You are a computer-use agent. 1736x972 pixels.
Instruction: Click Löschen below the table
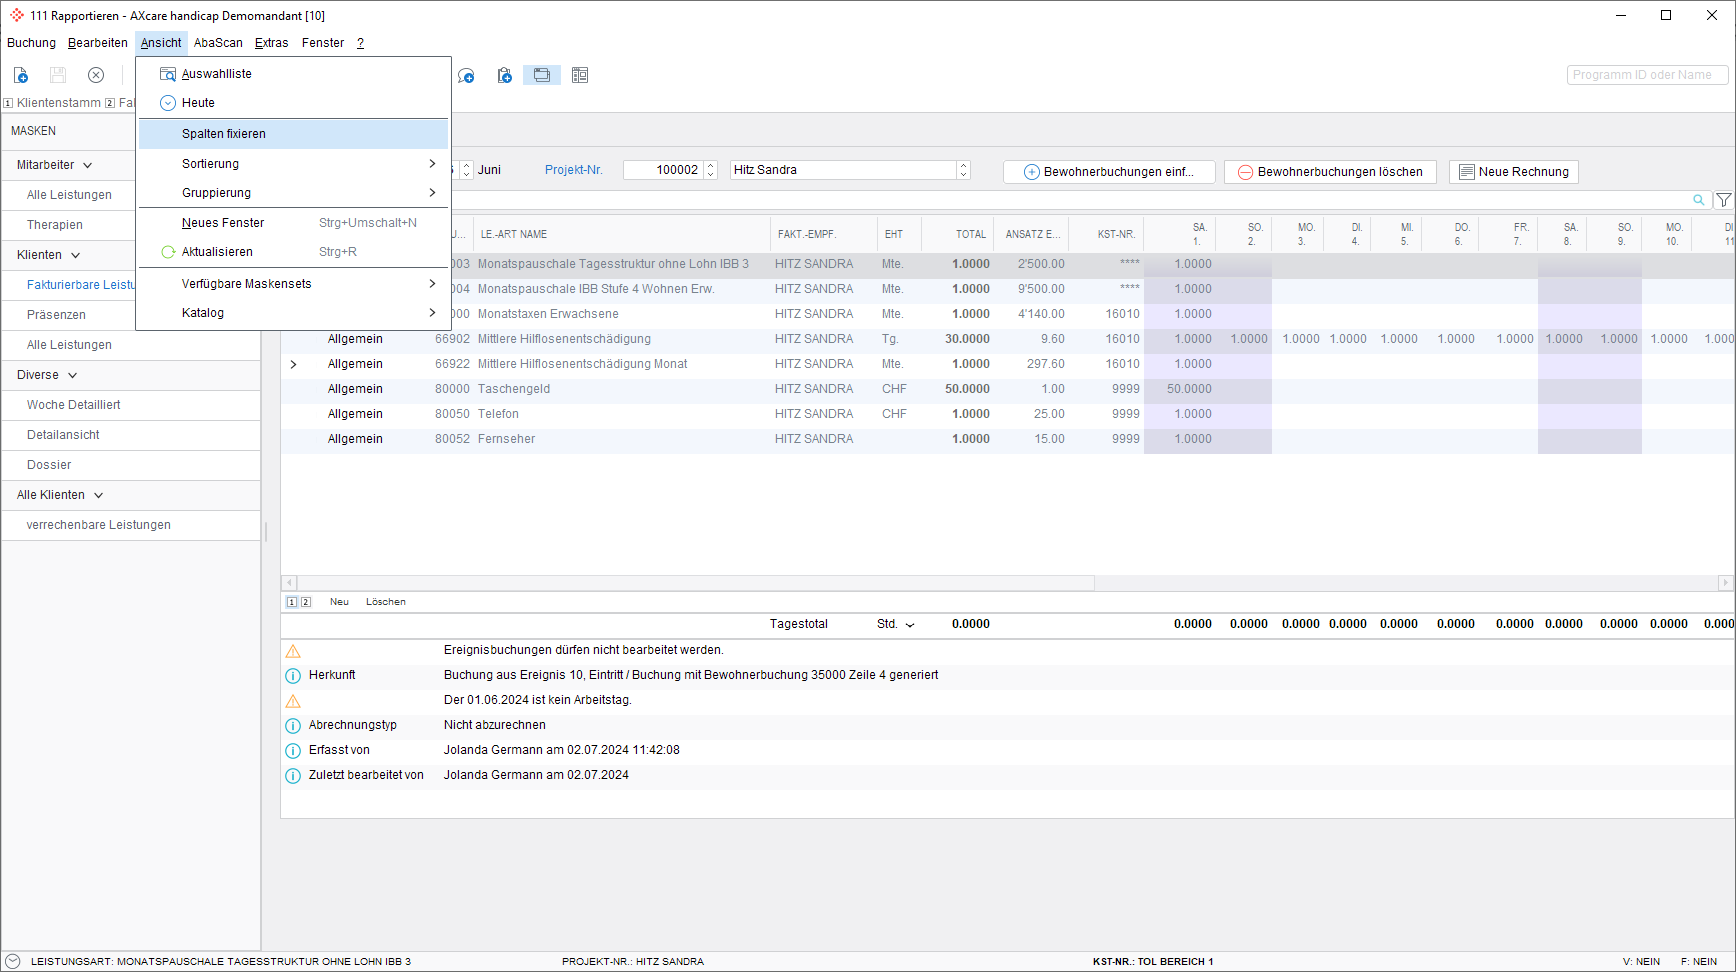point(386,602)
